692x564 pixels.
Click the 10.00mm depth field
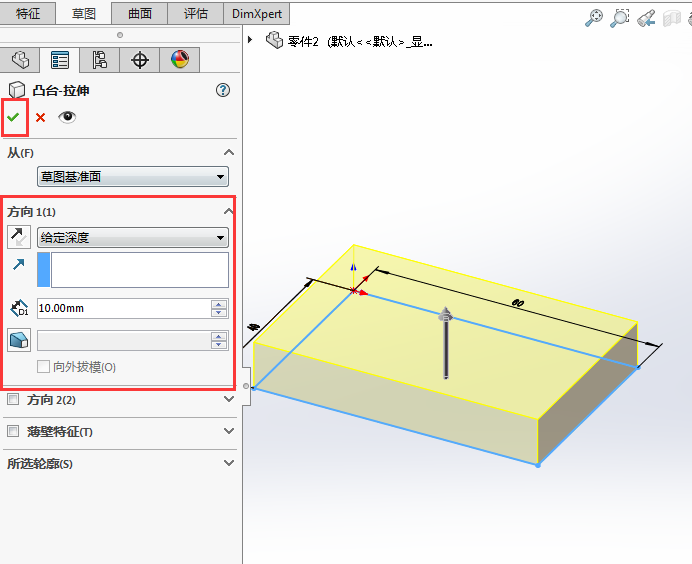click(x=124, y=308)
